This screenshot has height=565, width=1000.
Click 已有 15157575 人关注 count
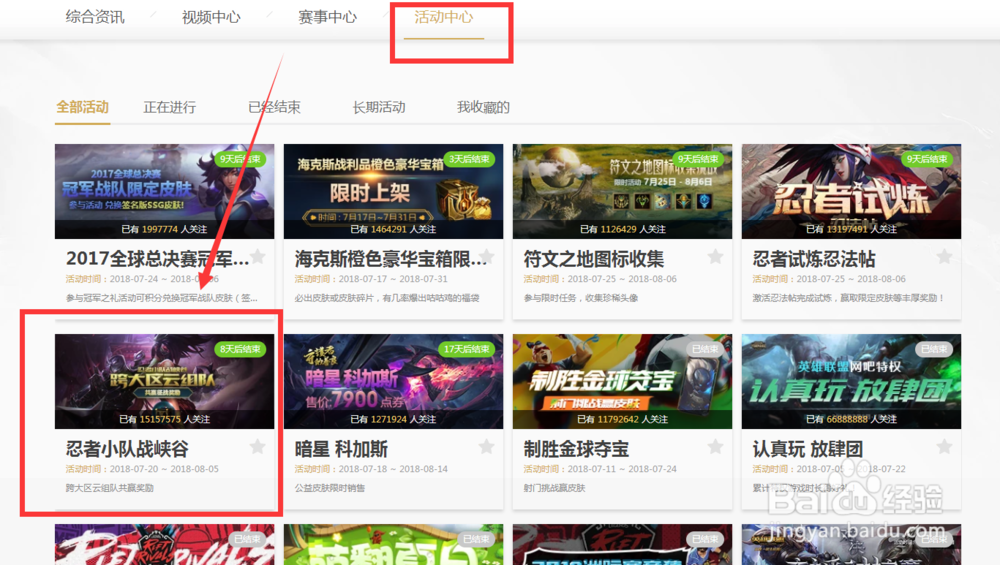165,419
